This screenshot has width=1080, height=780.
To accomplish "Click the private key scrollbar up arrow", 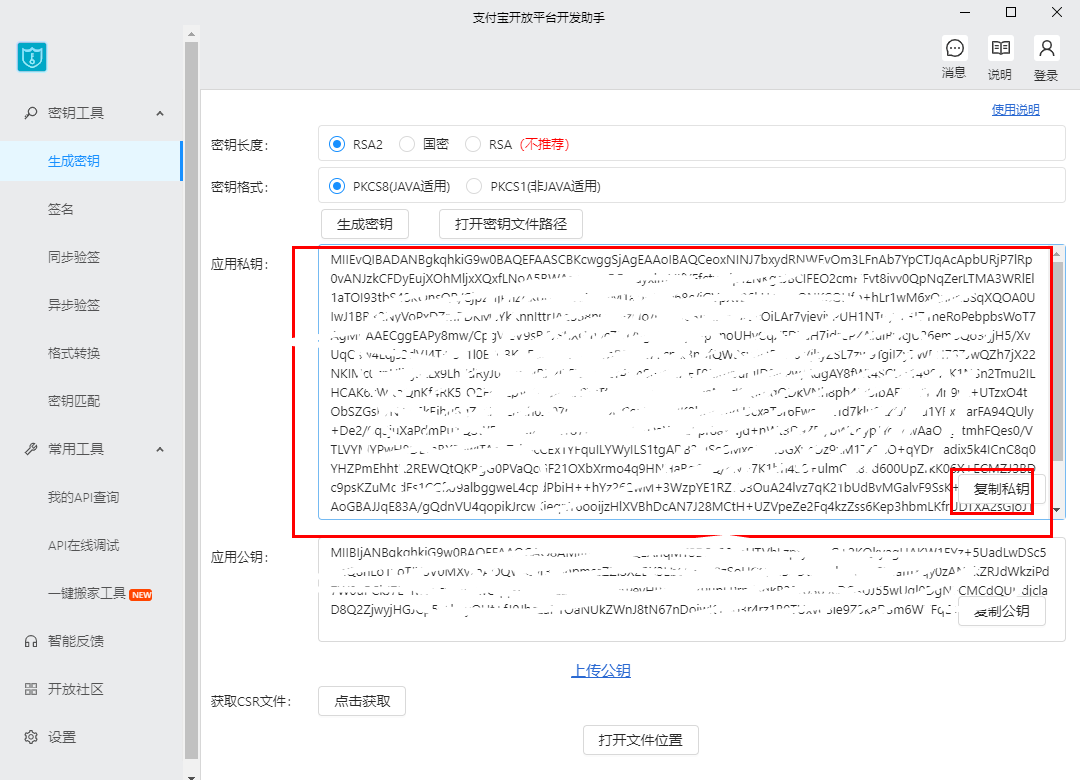I will click(1058, 254).
